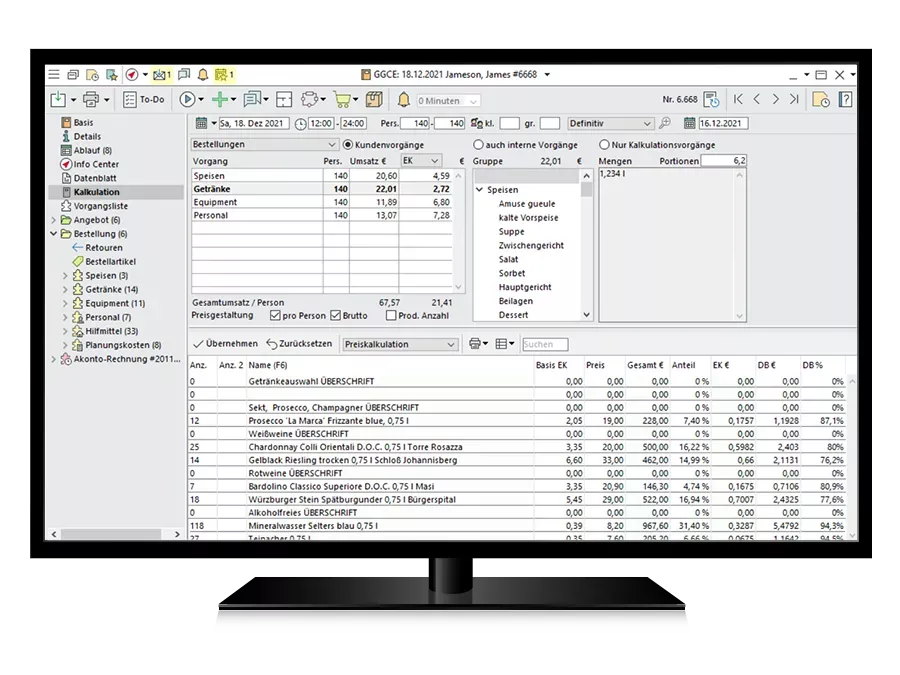
Task: Click the green plus add icon
Action: [218, 99]
